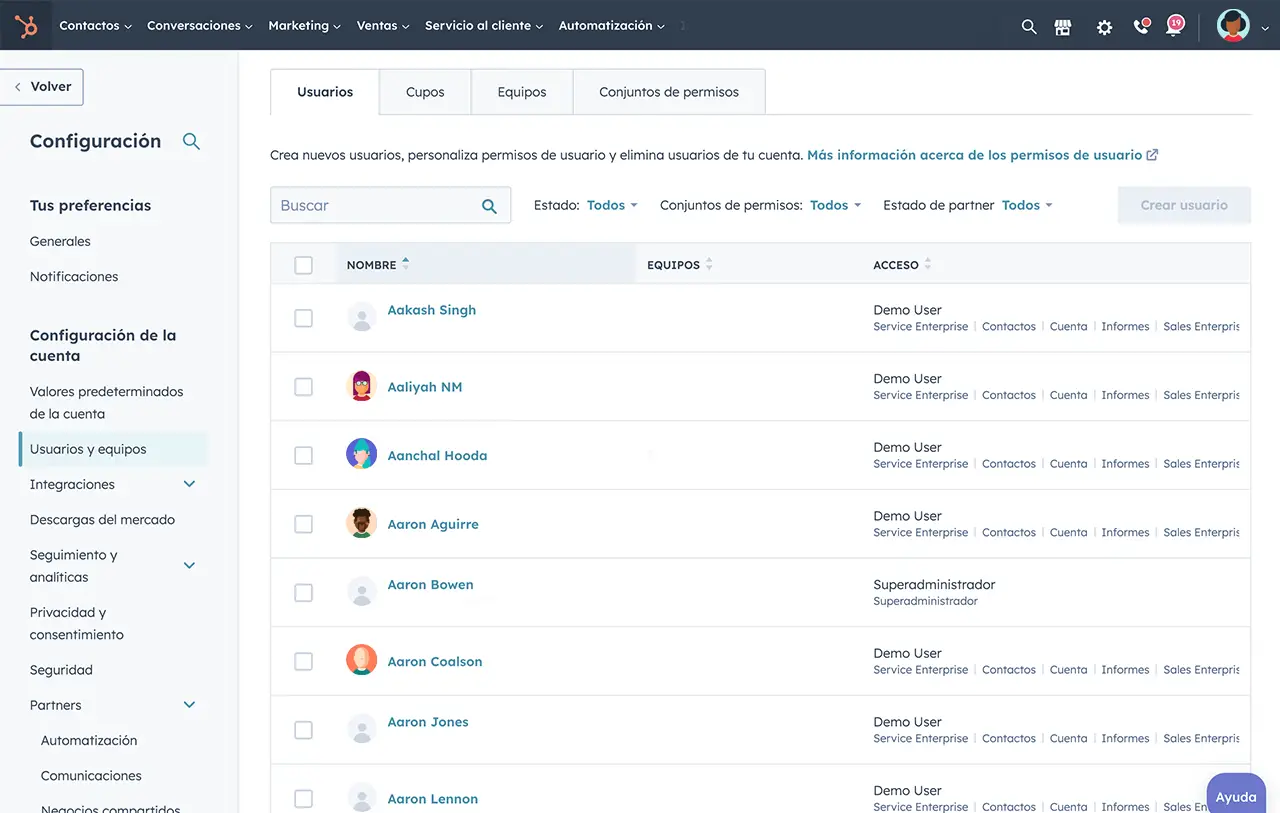Expand the Integraciones sidebar section
The image size is (1280, 813).
point(189,484)
